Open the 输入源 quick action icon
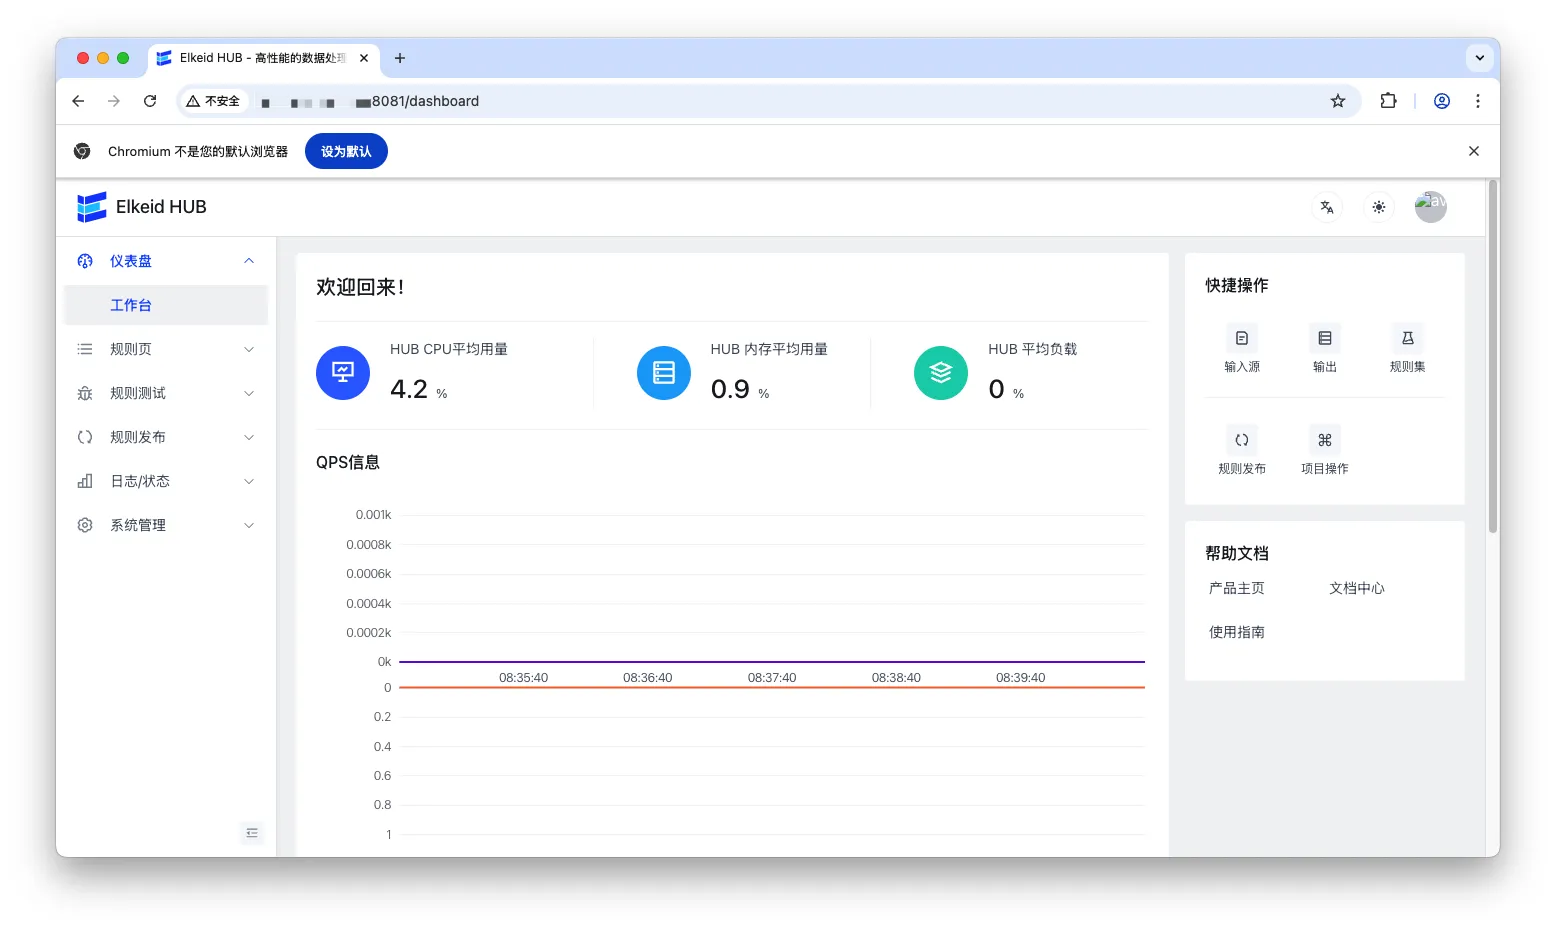 tap(1241, 339)
